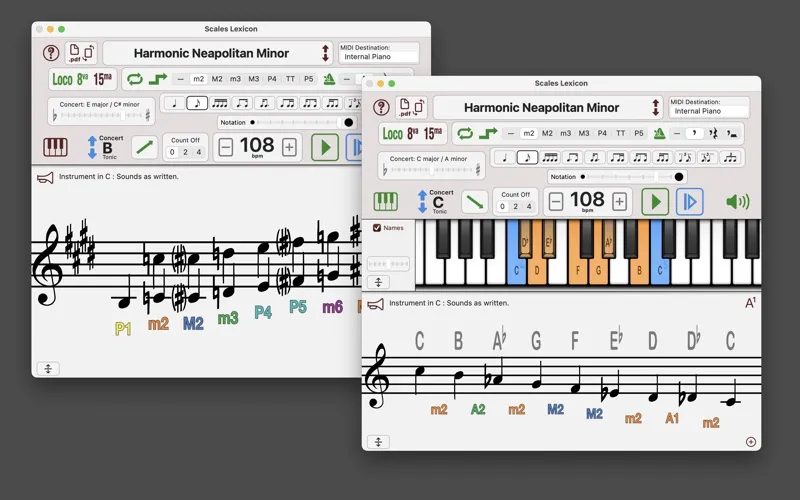Set Count Off to 2 in back window

click(x=185, y=152)
